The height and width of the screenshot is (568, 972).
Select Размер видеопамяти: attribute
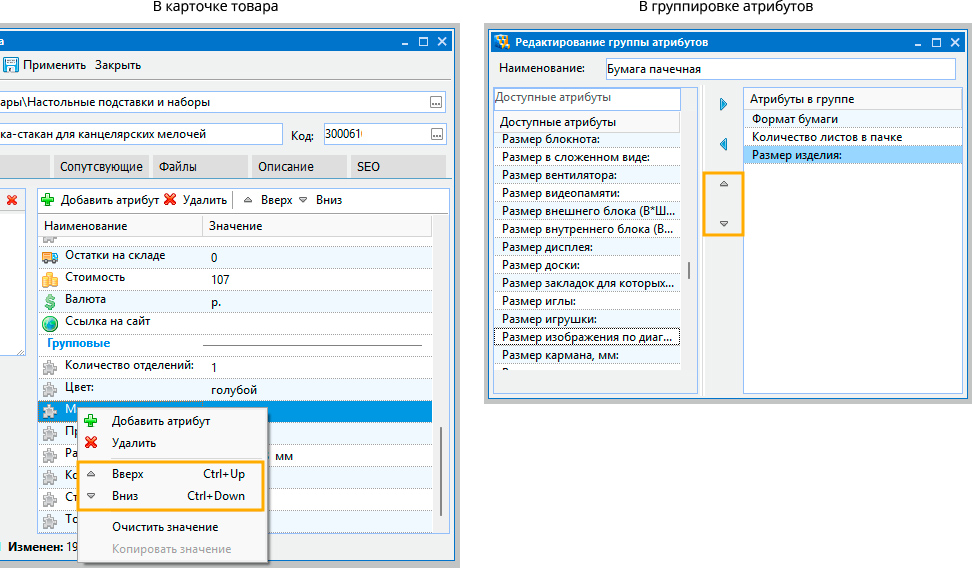587,193
